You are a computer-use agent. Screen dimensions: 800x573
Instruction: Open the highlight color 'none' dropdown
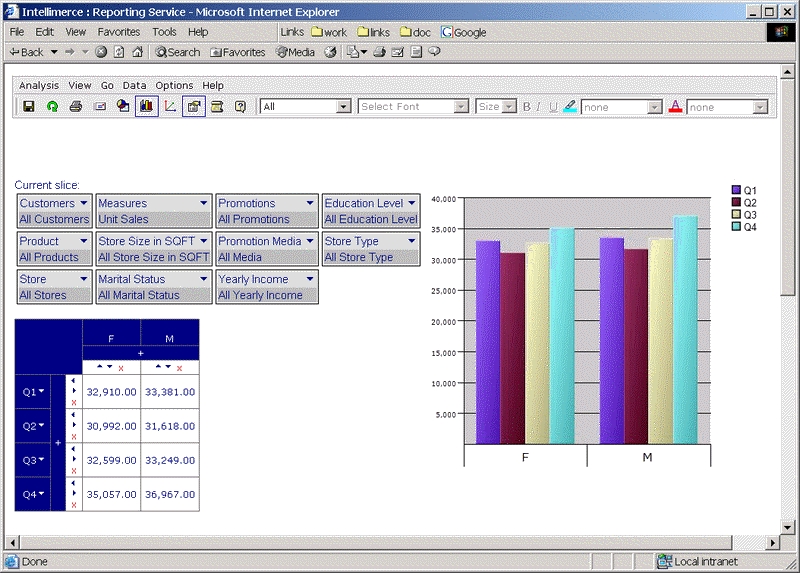pos(654,107)
